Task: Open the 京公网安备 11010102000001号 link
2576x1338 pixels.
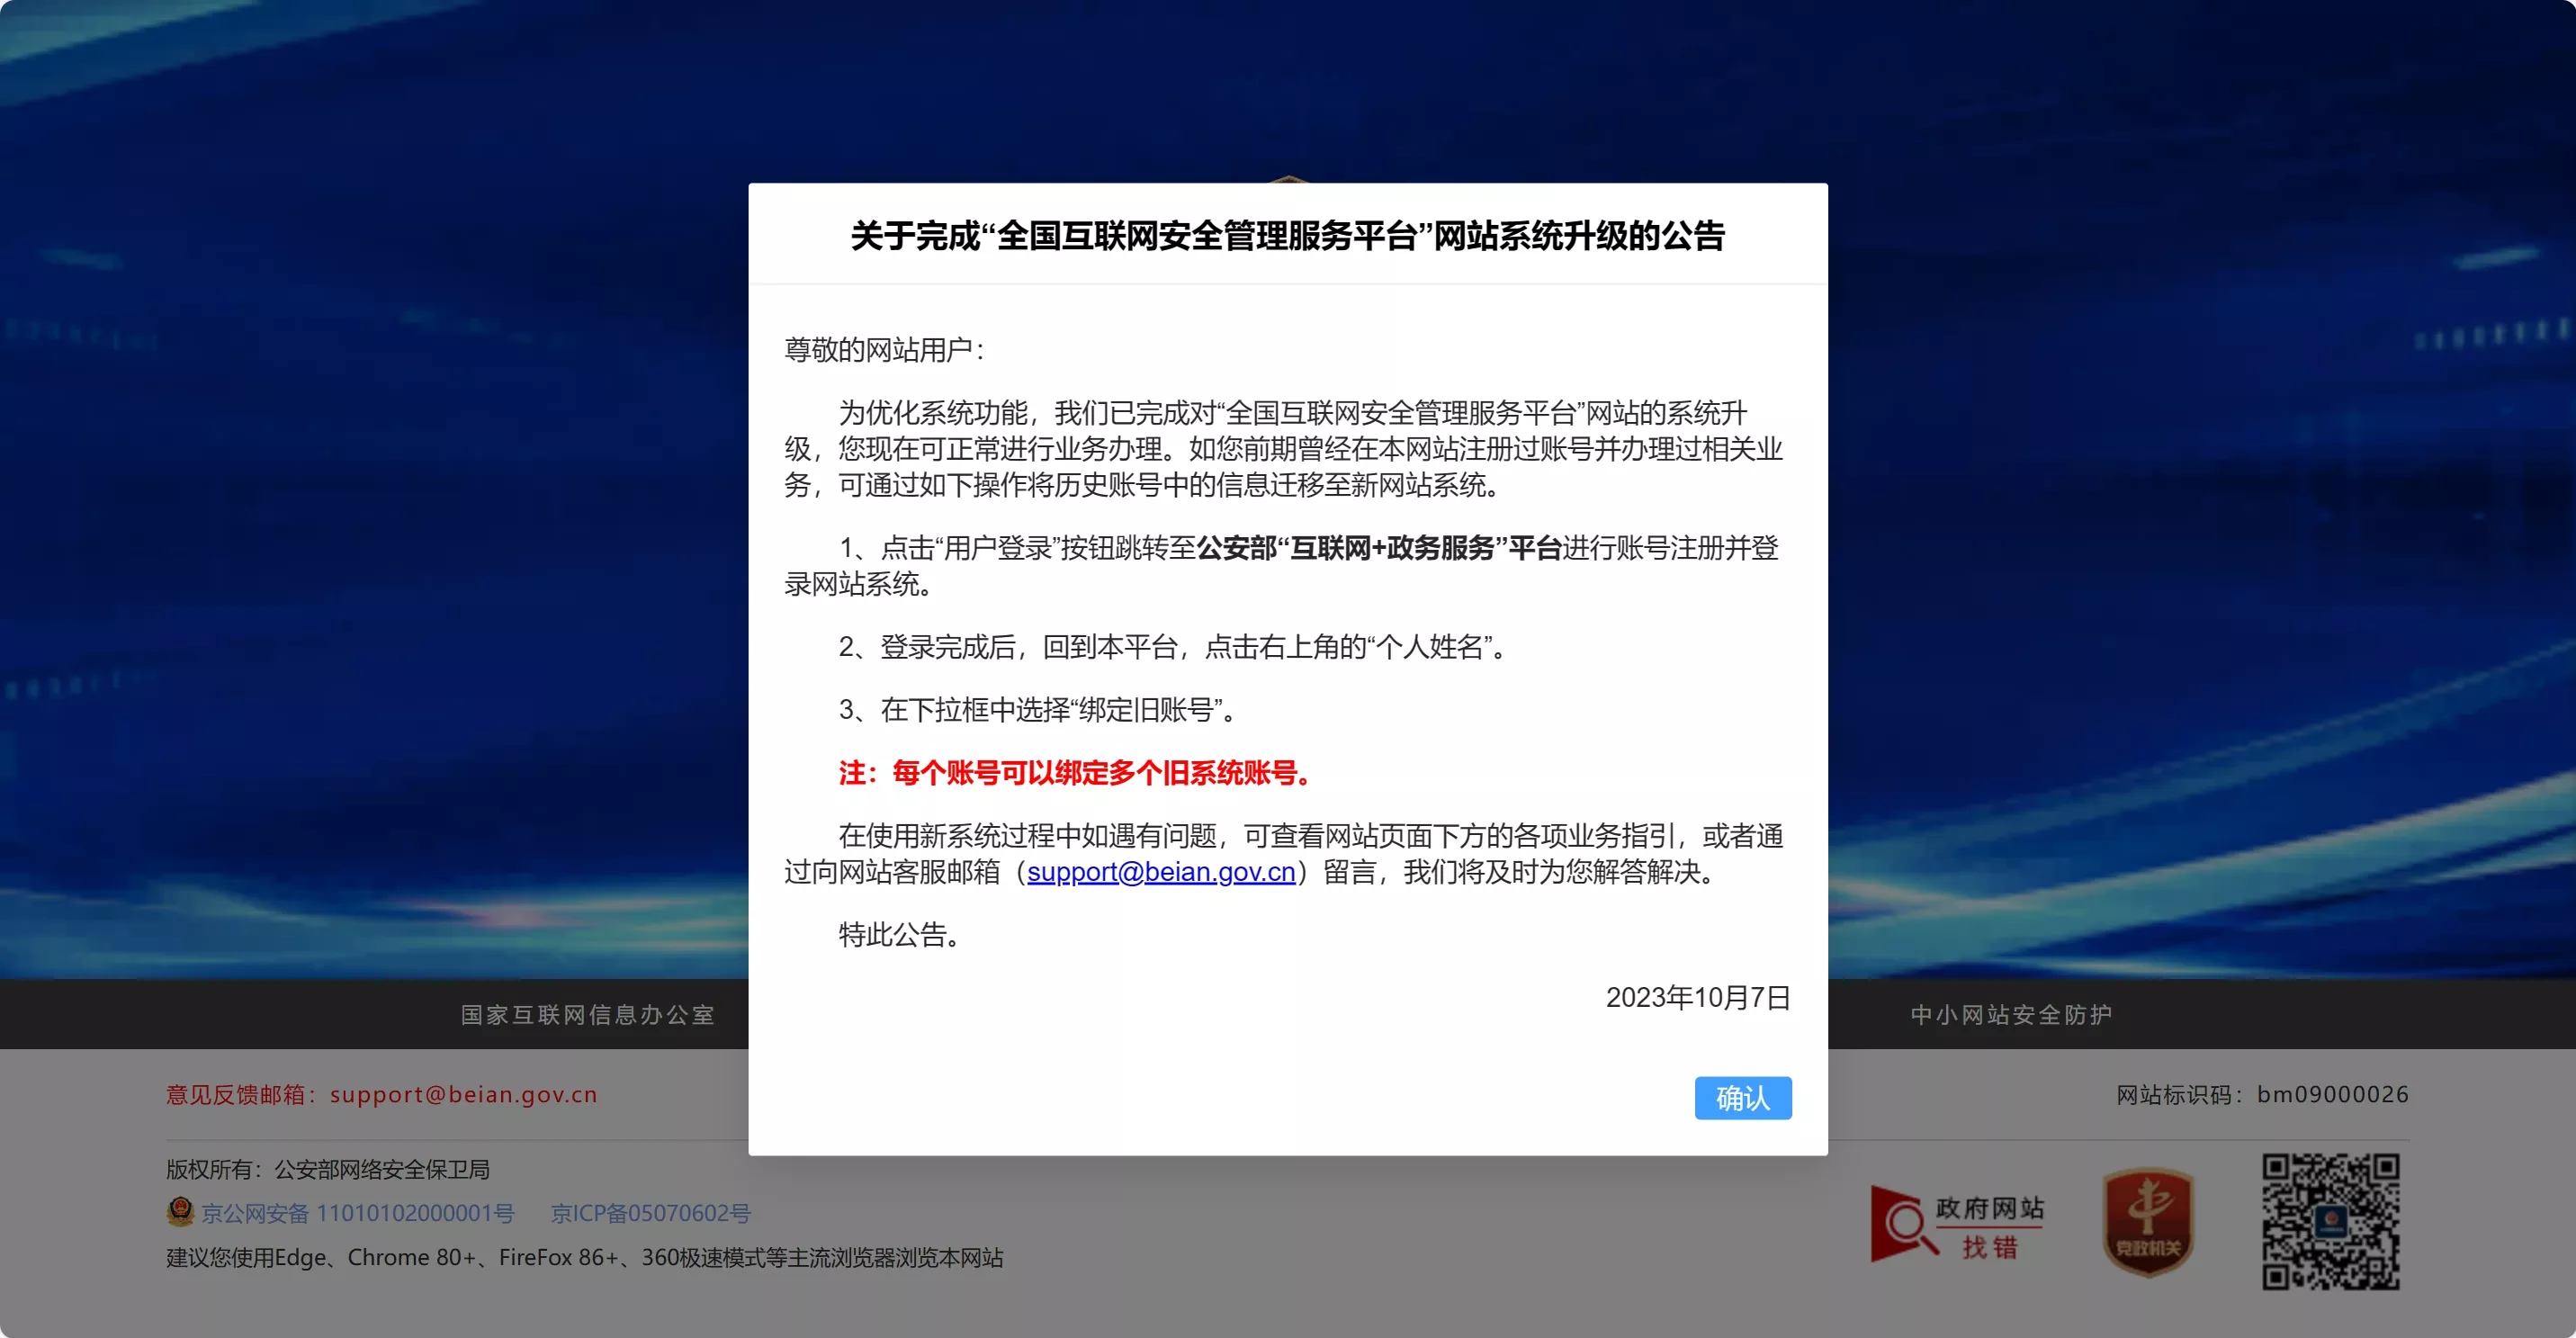Action: click(x=358, y=1213)
